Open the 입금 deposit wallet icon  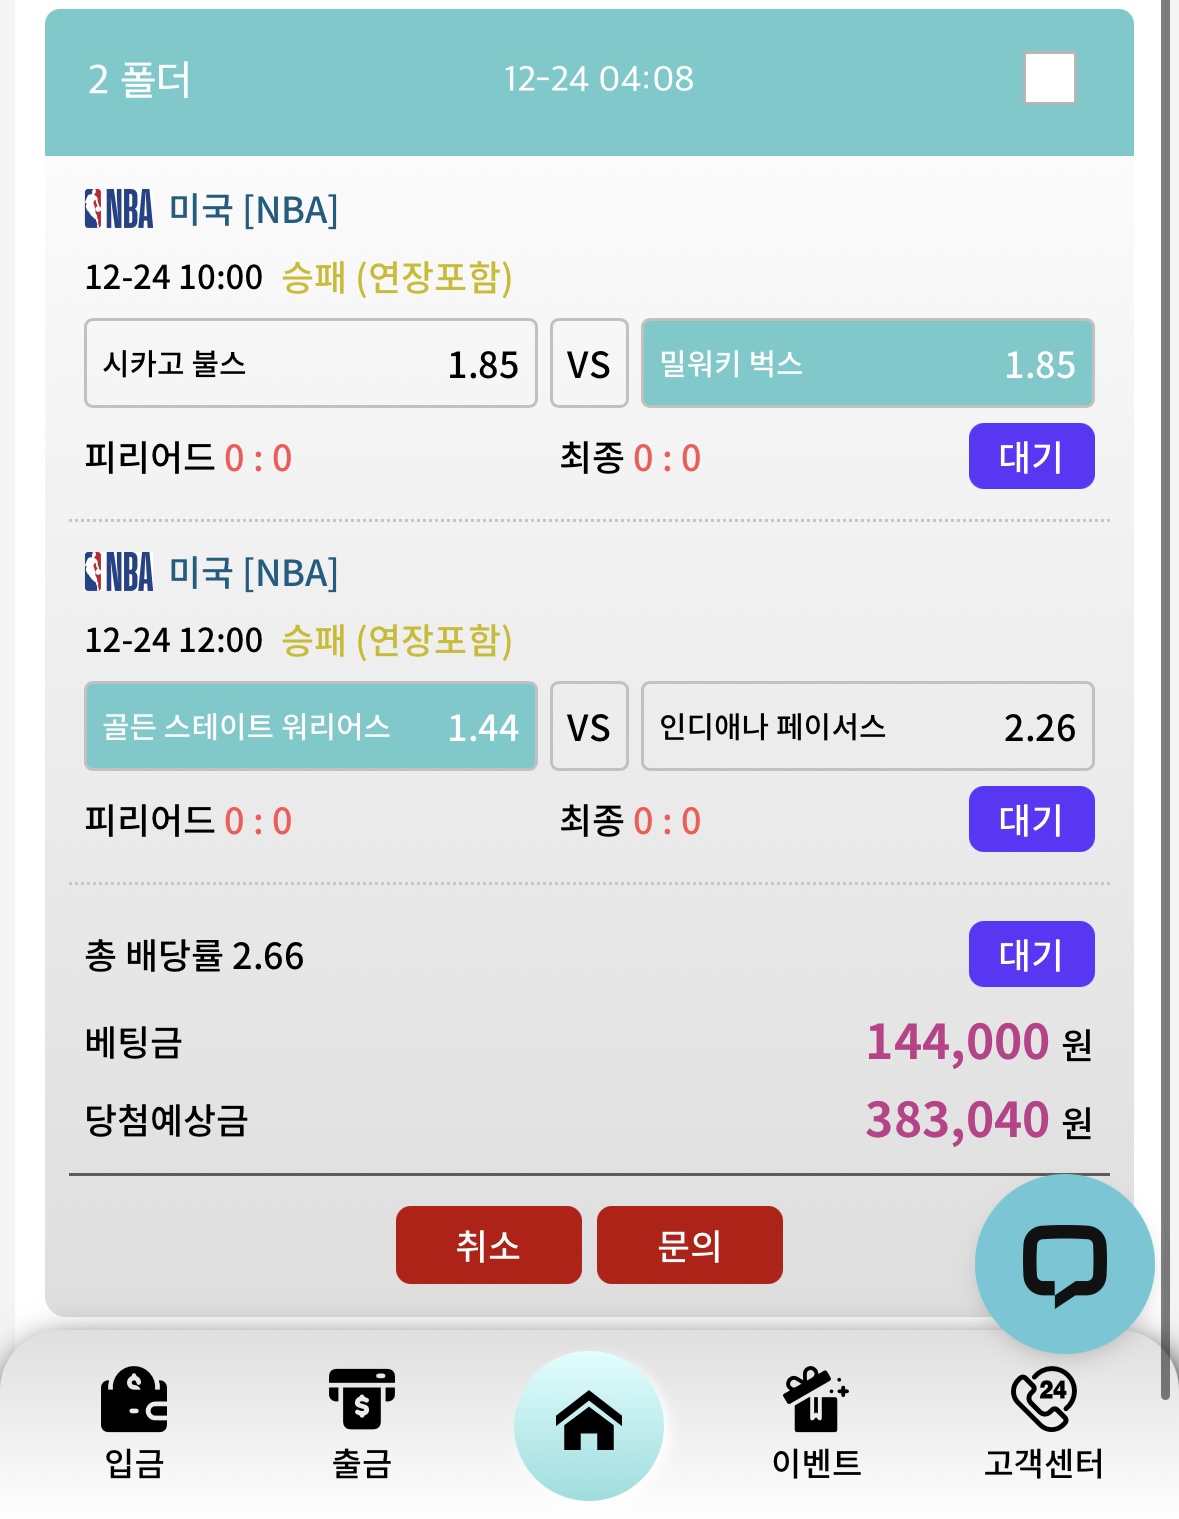click(x=134, y=1400)
